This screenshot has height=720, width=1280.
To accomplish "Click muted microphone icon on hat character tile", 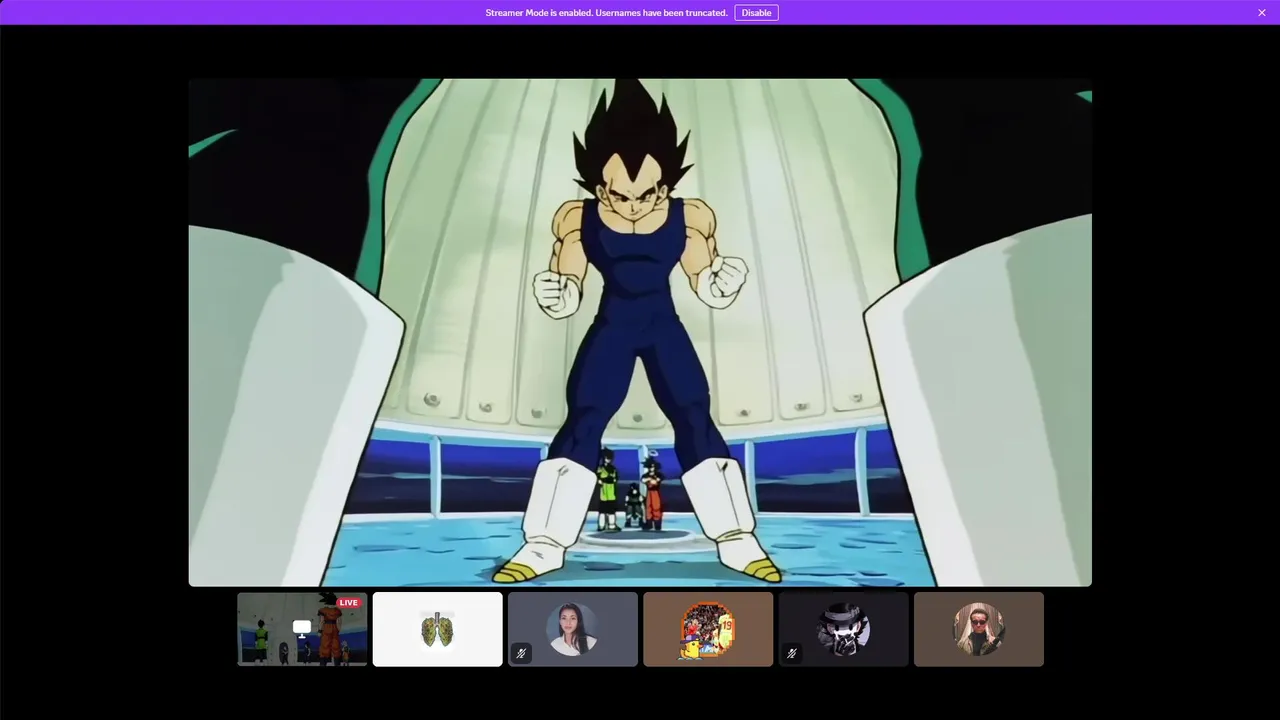I will click(792, 653).
